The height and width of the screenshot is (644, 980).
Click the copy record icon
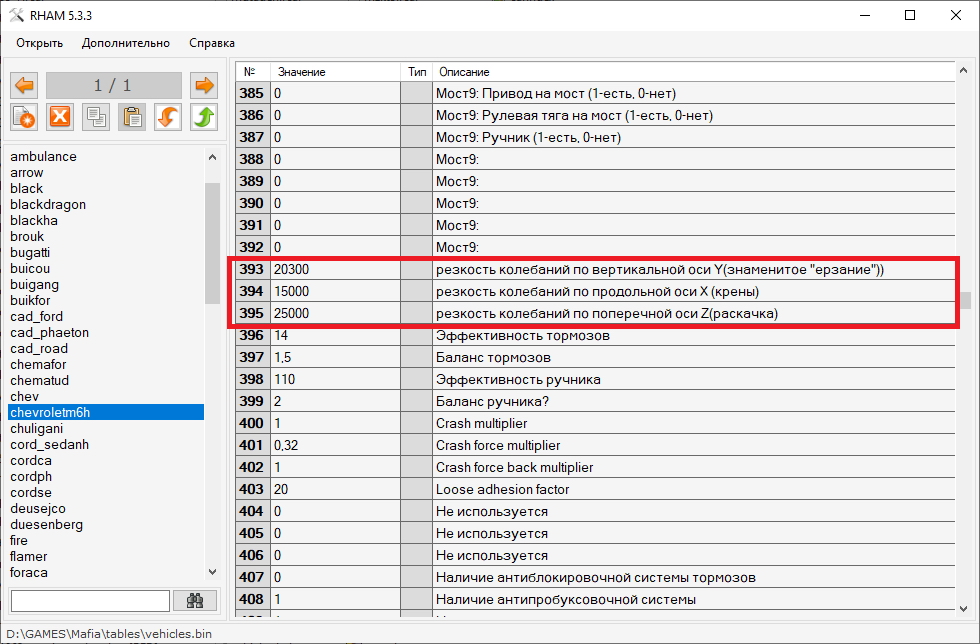click(x=96, y=117)
